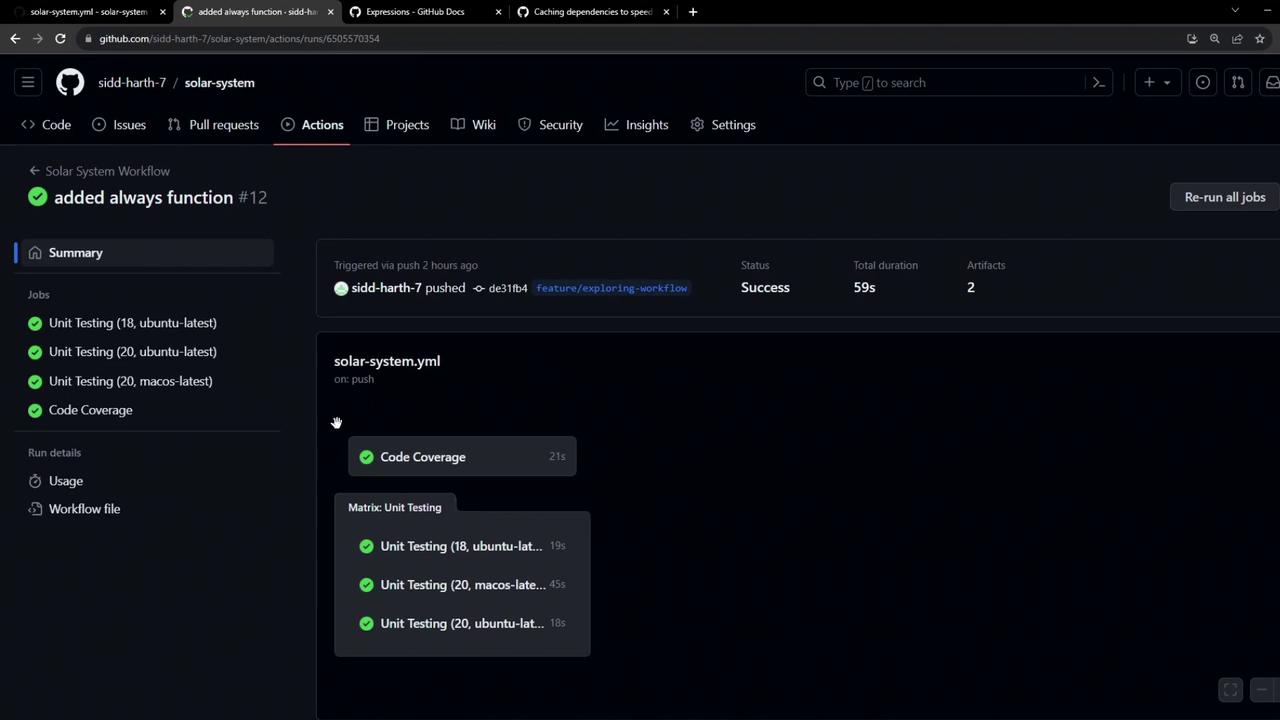
Task: Click the sidd-harth-7 pusher link
Action: coord(386,288)
